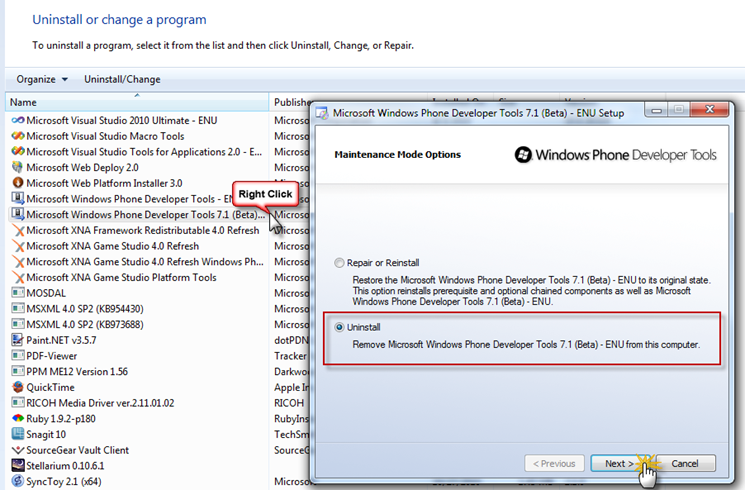Click the SourceGear Vault Client icon
The image size is (745, 490).
[x=18, y=450]
